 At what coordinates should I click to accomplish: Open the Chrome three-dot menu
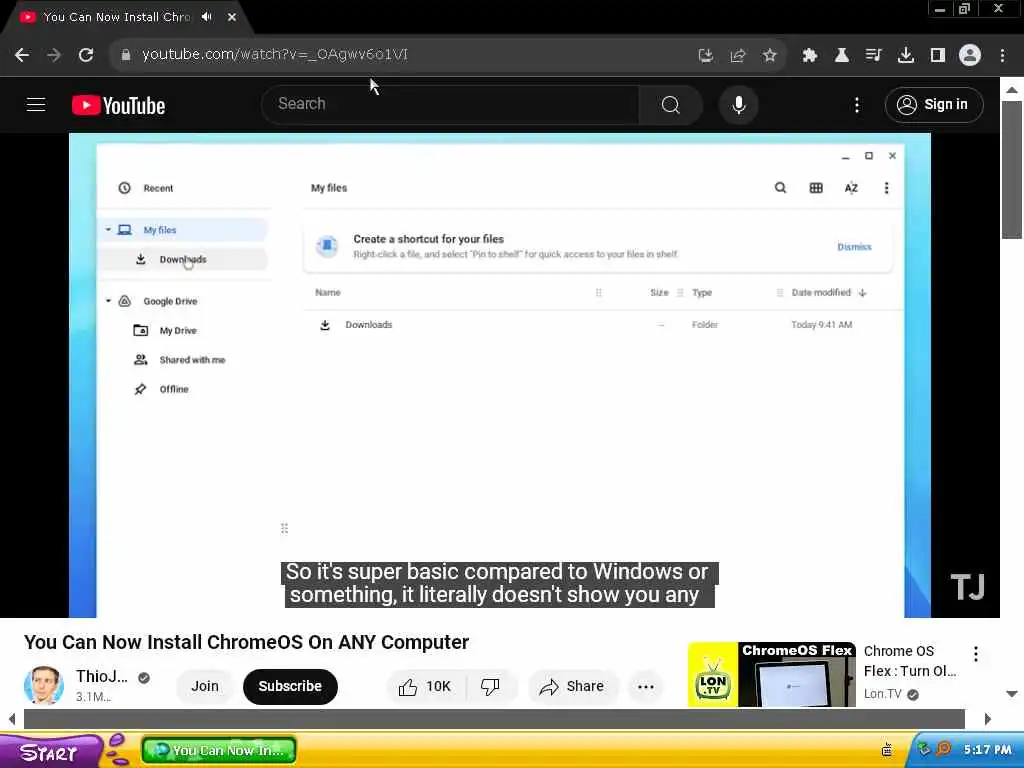pyautogui.click(x=1002, y=56)
